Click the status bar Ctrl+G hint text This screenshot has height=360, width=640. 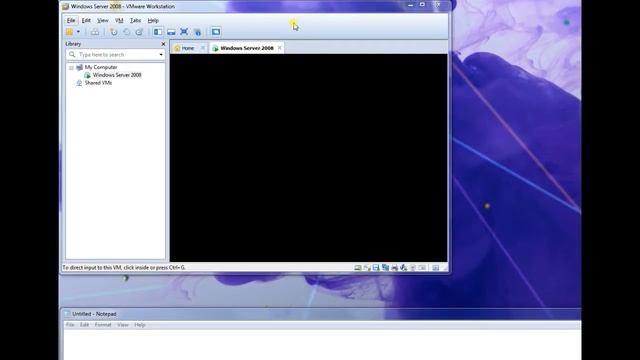pyautogui.click(x=124, y=268)
